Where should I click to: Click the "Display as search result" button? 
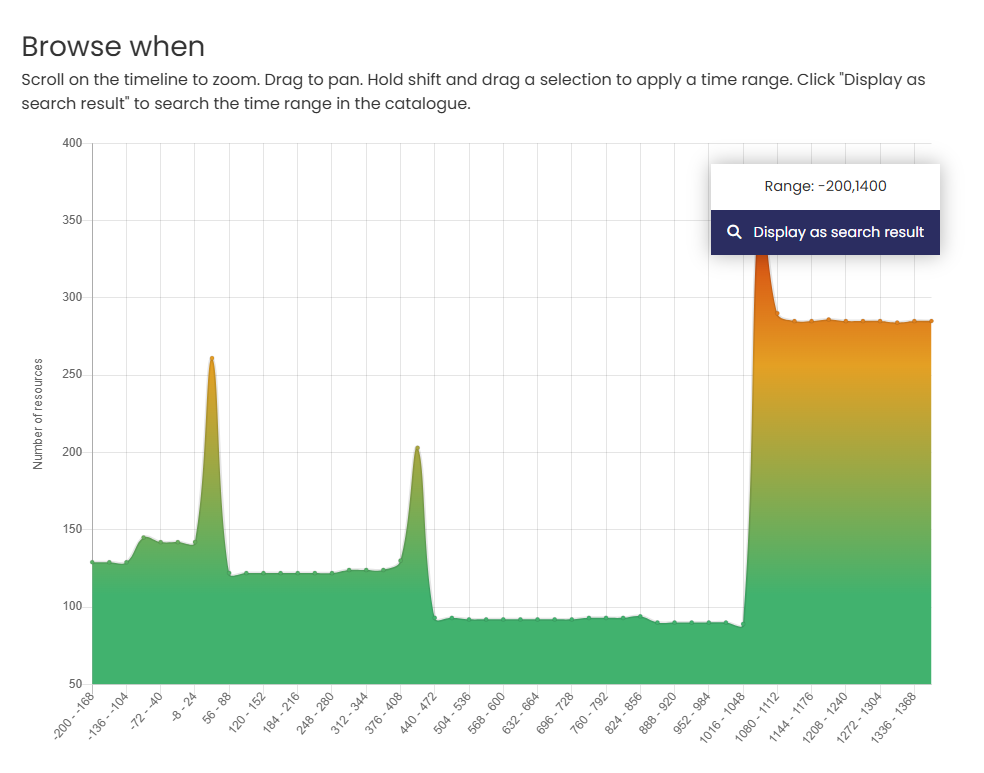coord(825,231)
